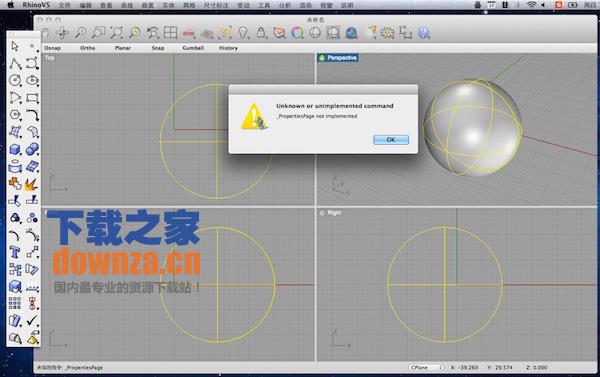
Task: Open the second menu bar item after RhinoVS
Action: tap(85, 5)
